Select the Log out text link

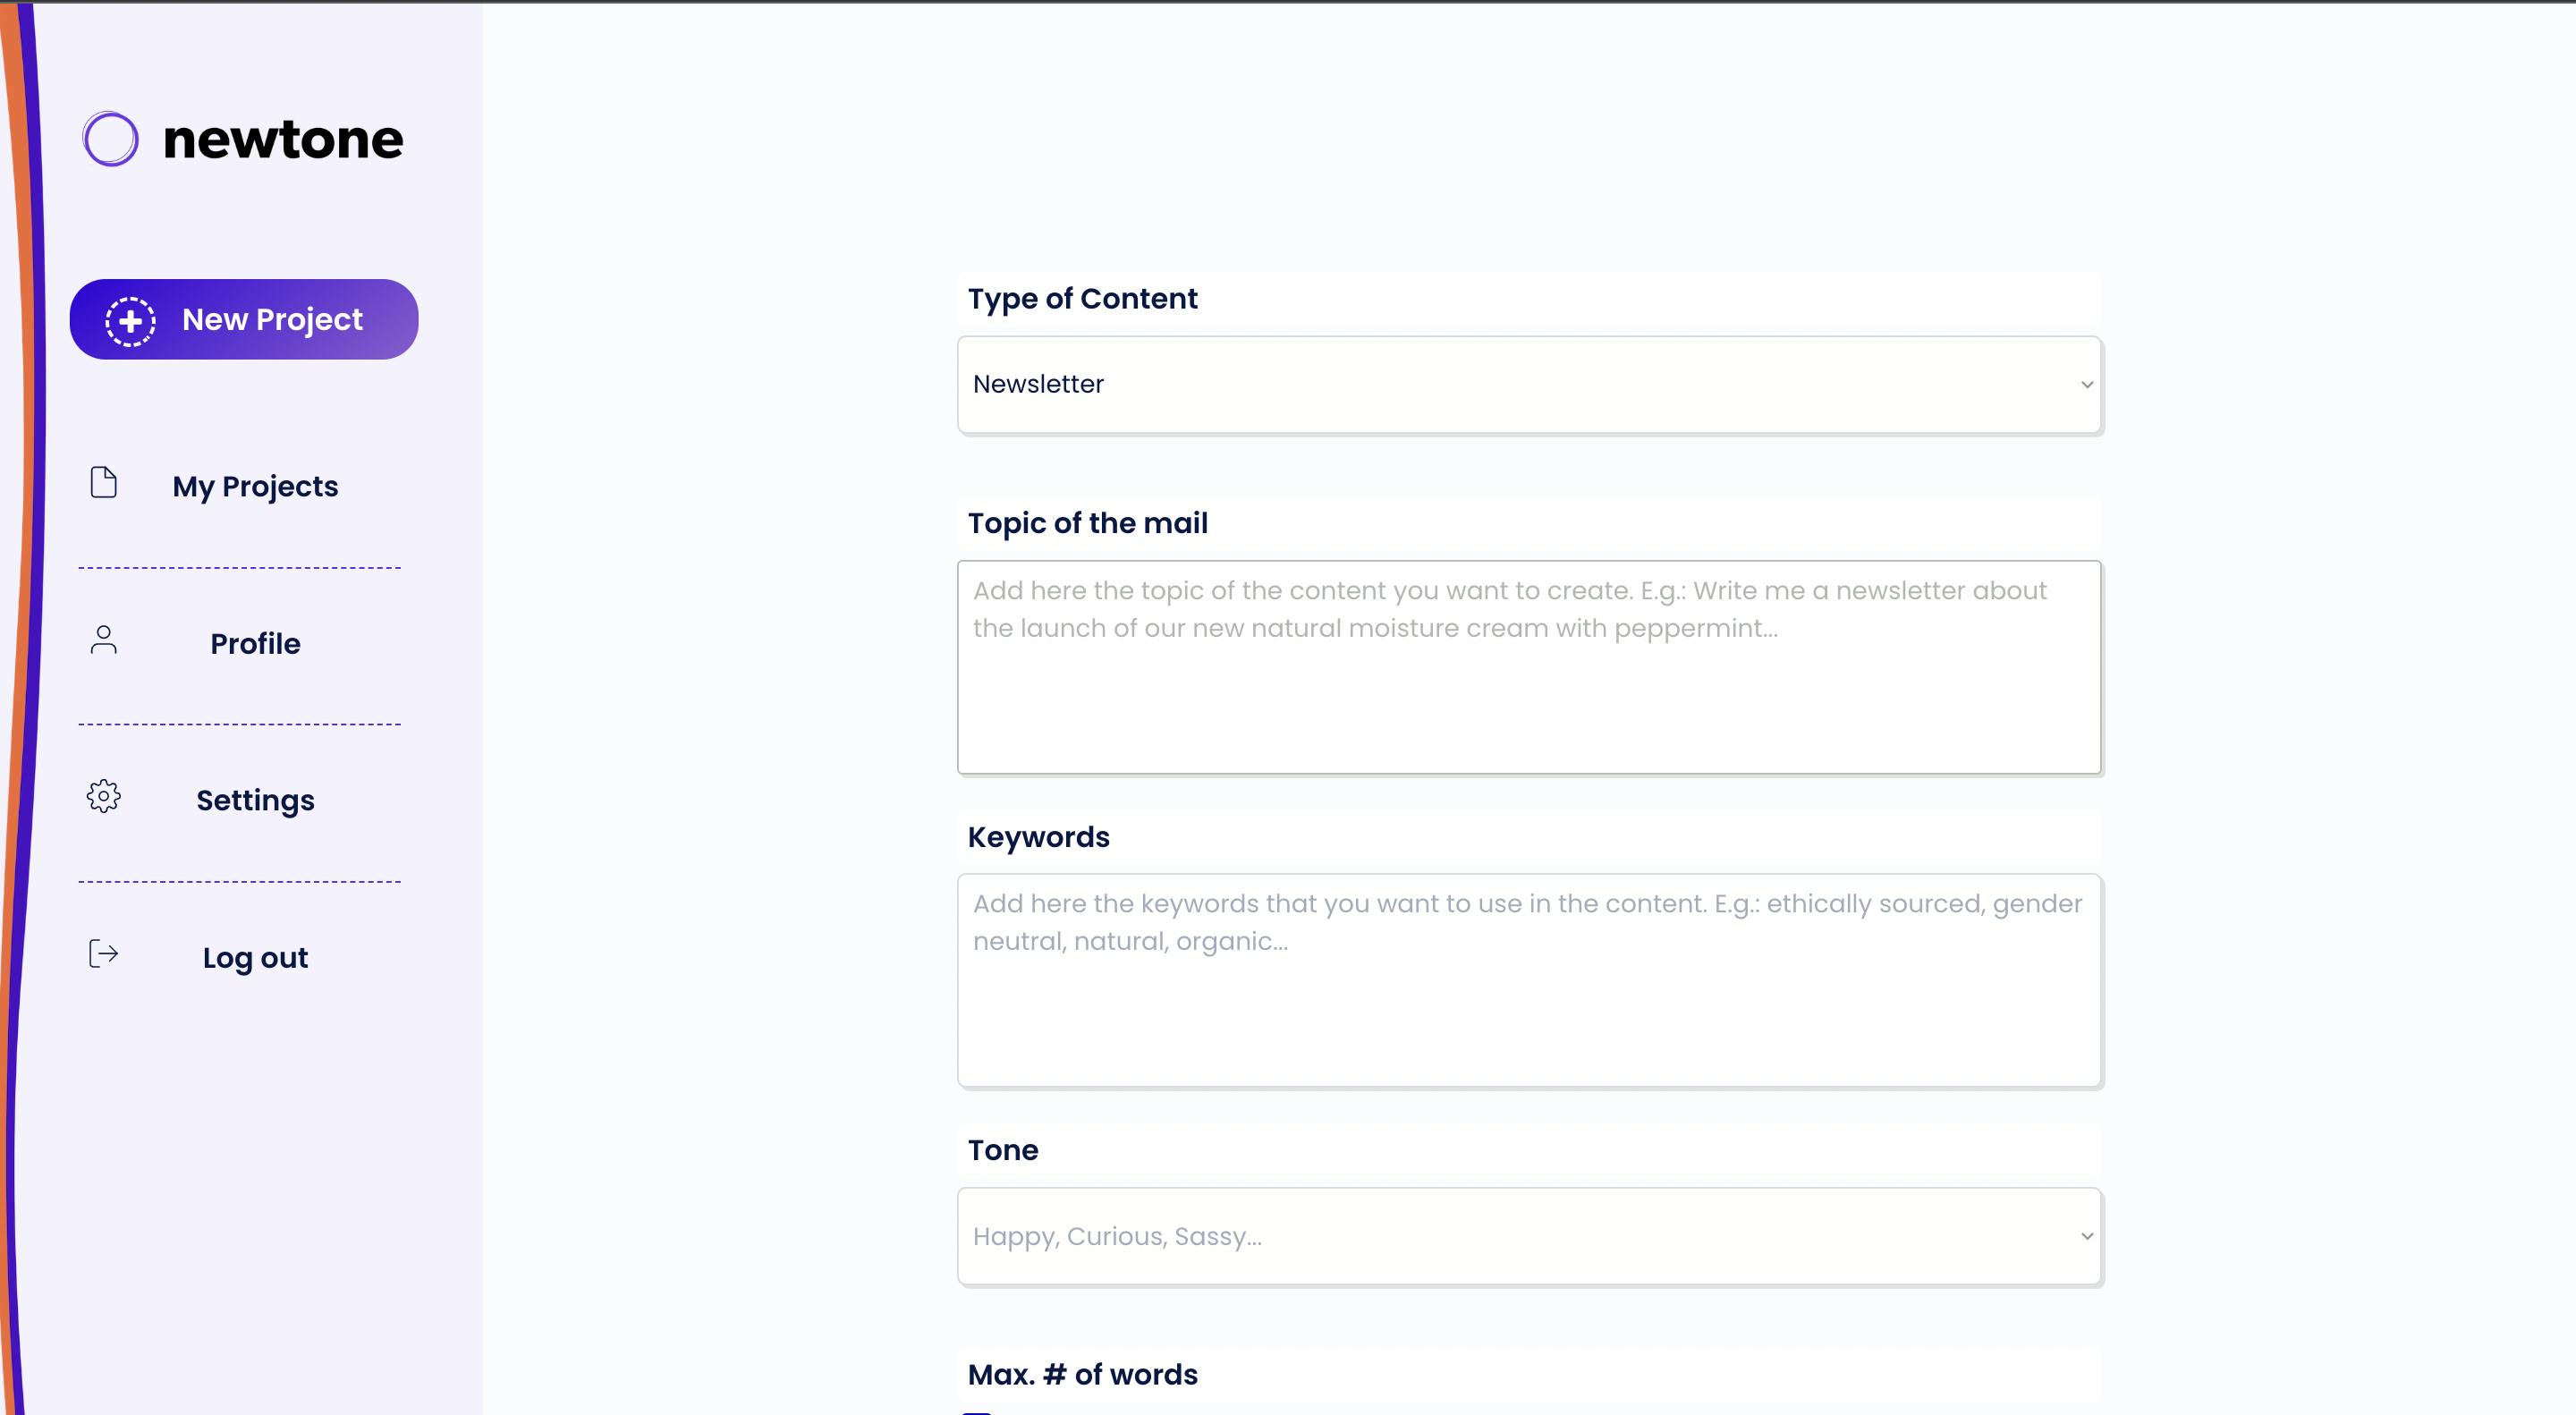click(x=255, y=957)
